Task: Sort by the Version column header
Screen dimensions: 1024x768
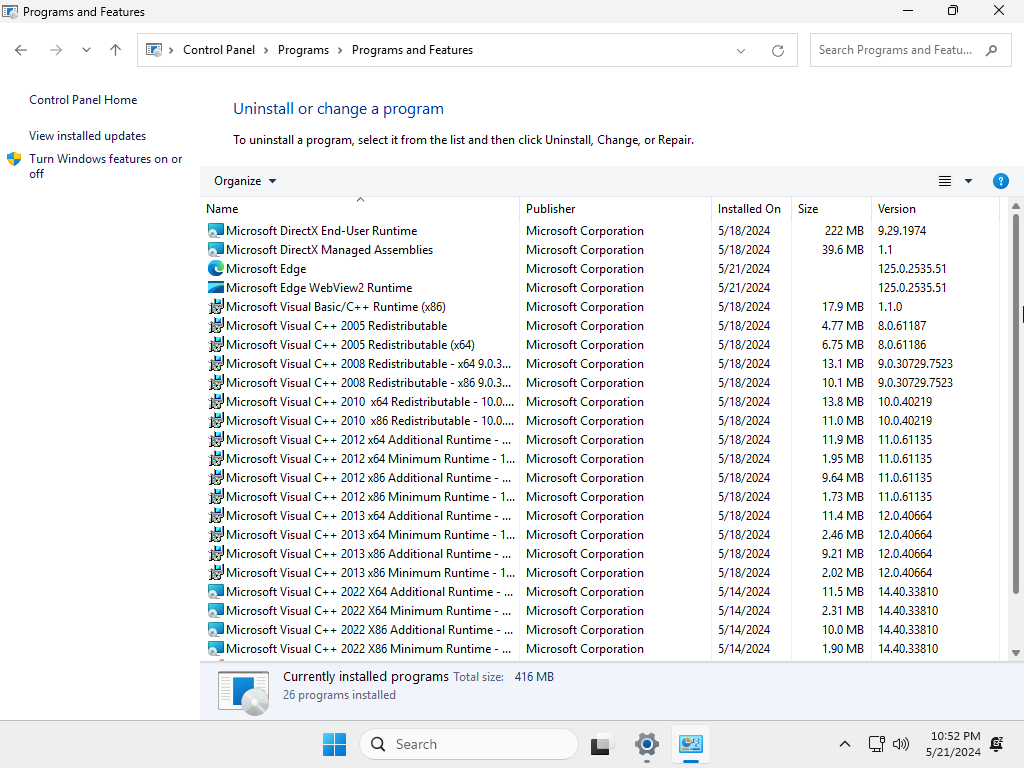Action: 935,209
